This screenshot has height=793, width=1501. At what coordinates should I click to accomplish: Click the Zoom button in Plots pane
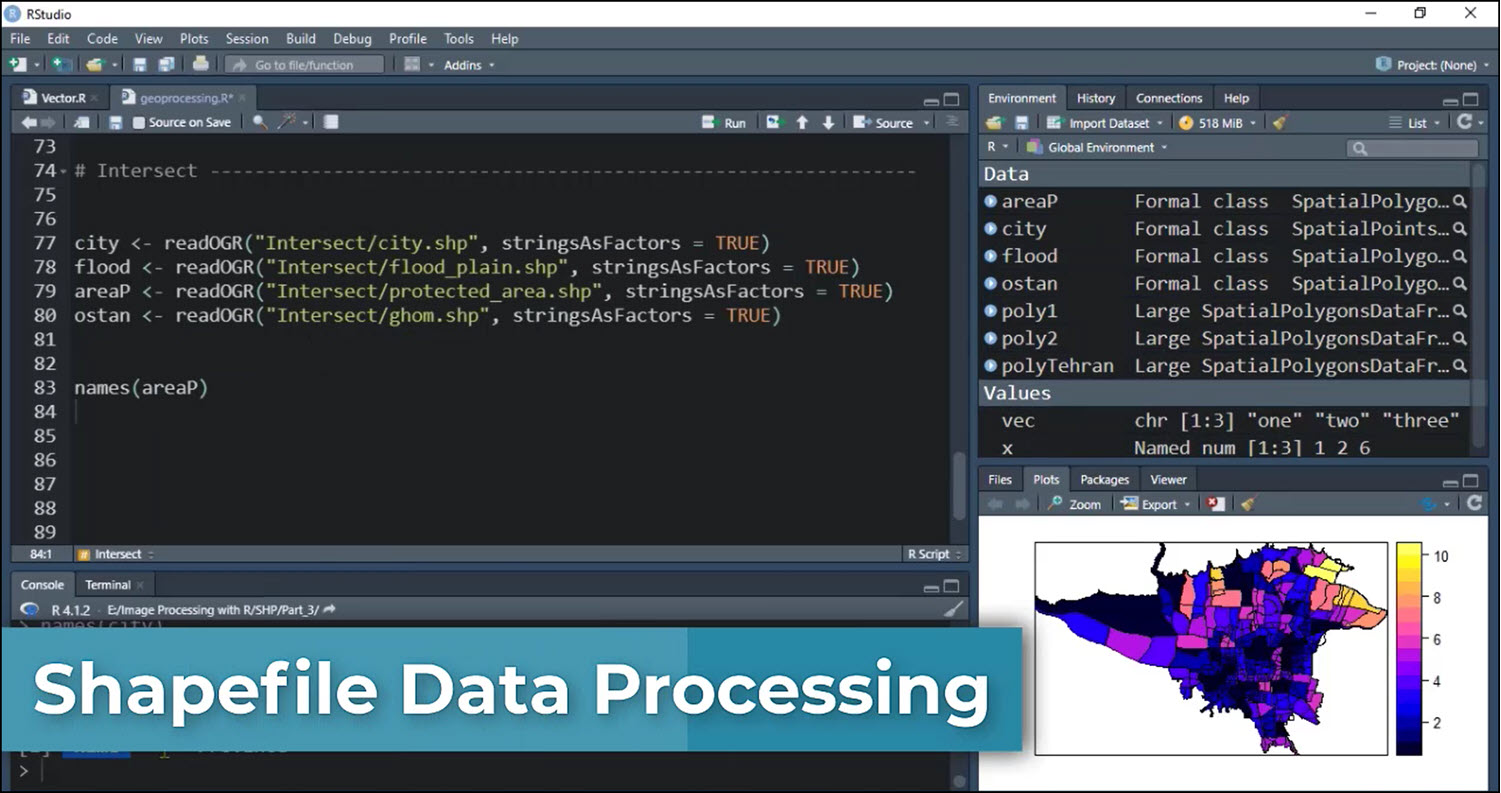(x=1074, y=504)
